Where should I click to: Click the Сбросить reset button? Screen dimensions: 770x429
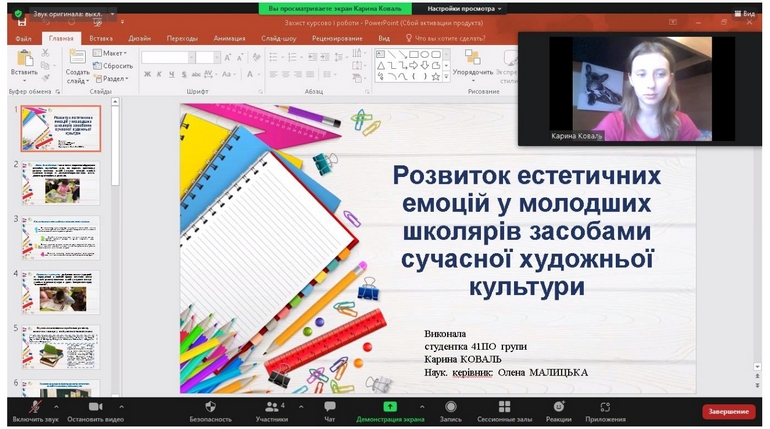pos(113,66)
